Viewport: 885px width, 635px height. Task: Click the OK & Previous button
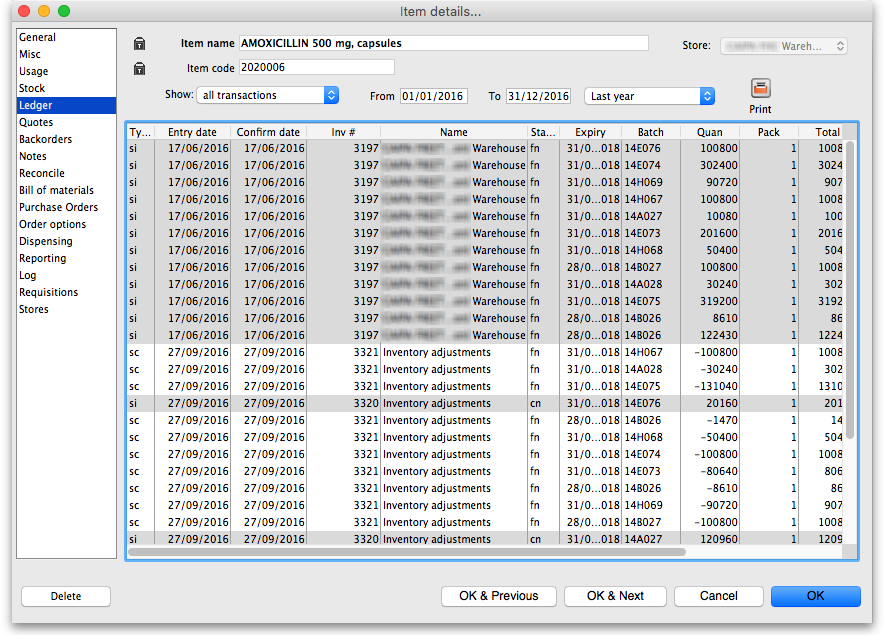(498, 596)
